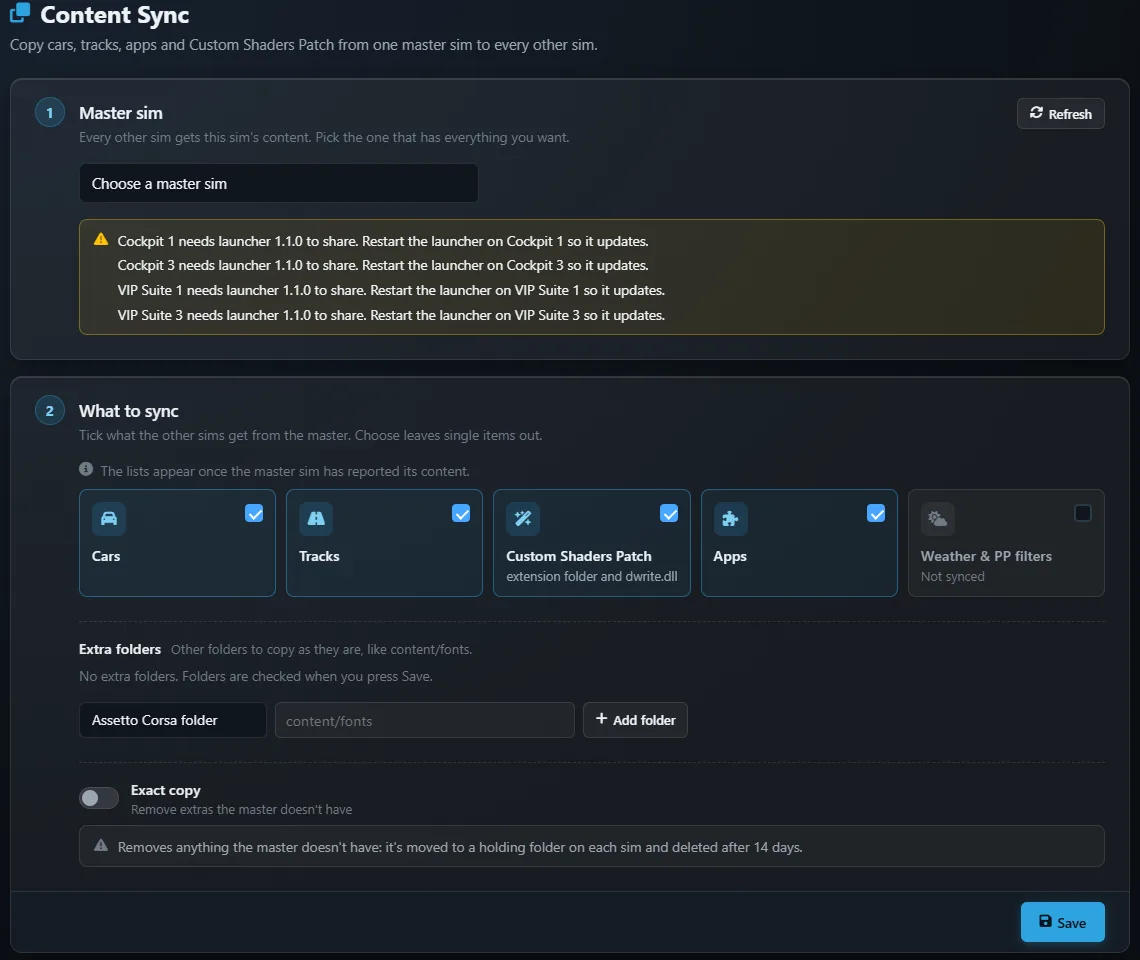Viewport: 1140px width, 960px height.
Task: Untick the Custom Shaders Patch checkbox
Action: [669, 513]
